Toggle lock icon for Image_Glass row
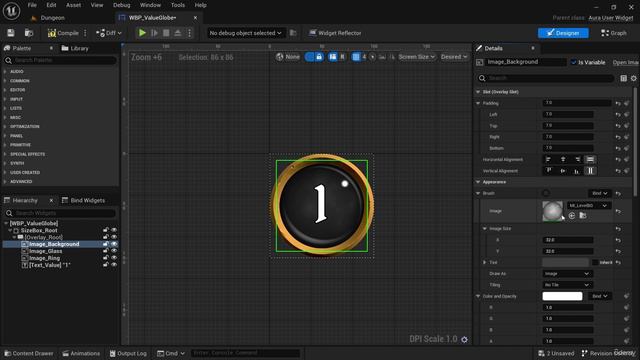This screenshot has height=360, width=640. tap(106, 251)
